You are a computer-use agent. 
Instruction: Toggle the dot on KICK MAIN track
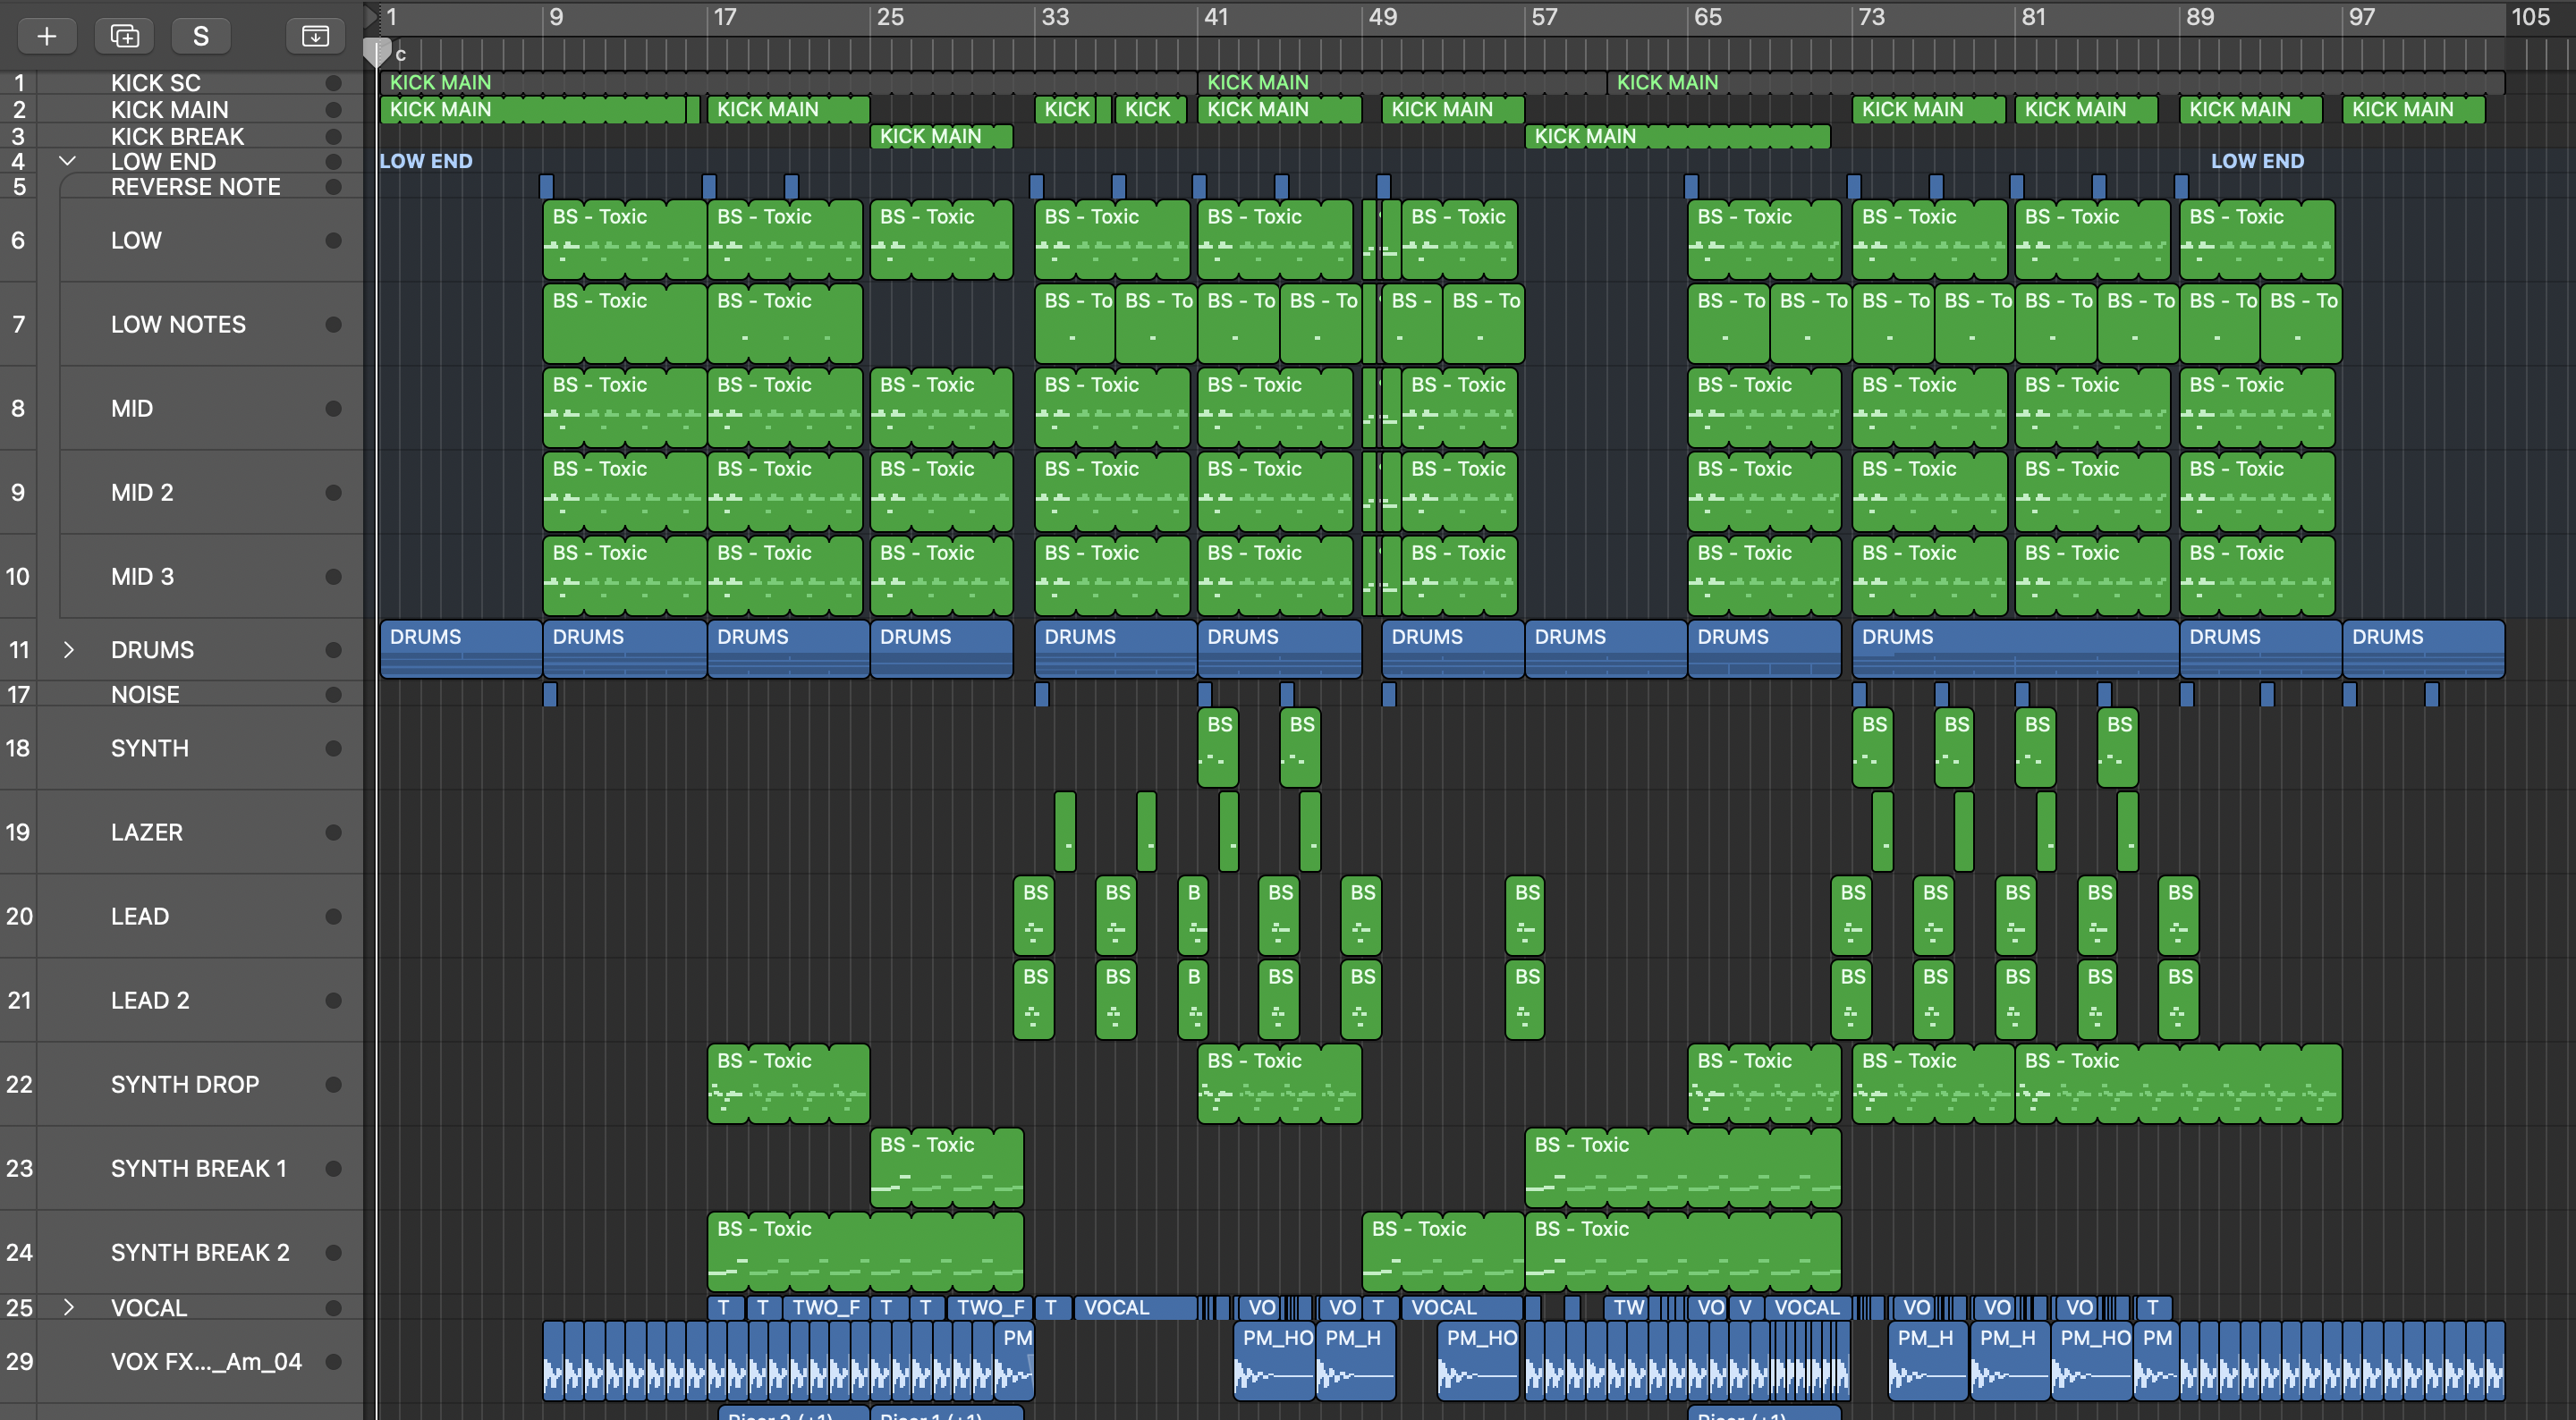tap(333, 110)
